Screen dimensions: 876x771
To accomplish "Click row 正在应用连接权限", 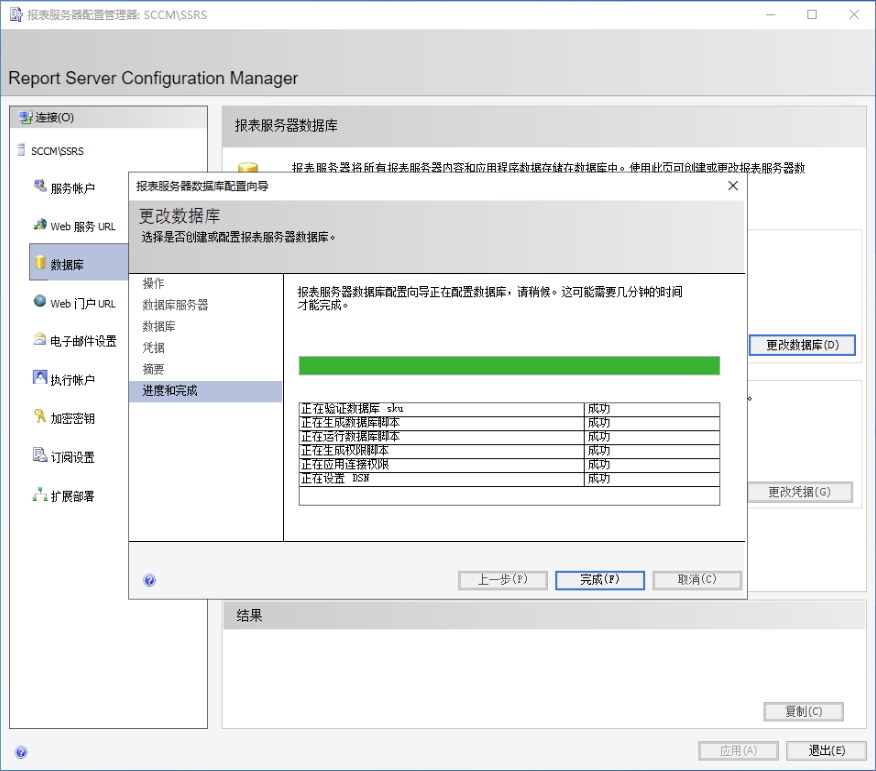I will (x=509, y=465).
